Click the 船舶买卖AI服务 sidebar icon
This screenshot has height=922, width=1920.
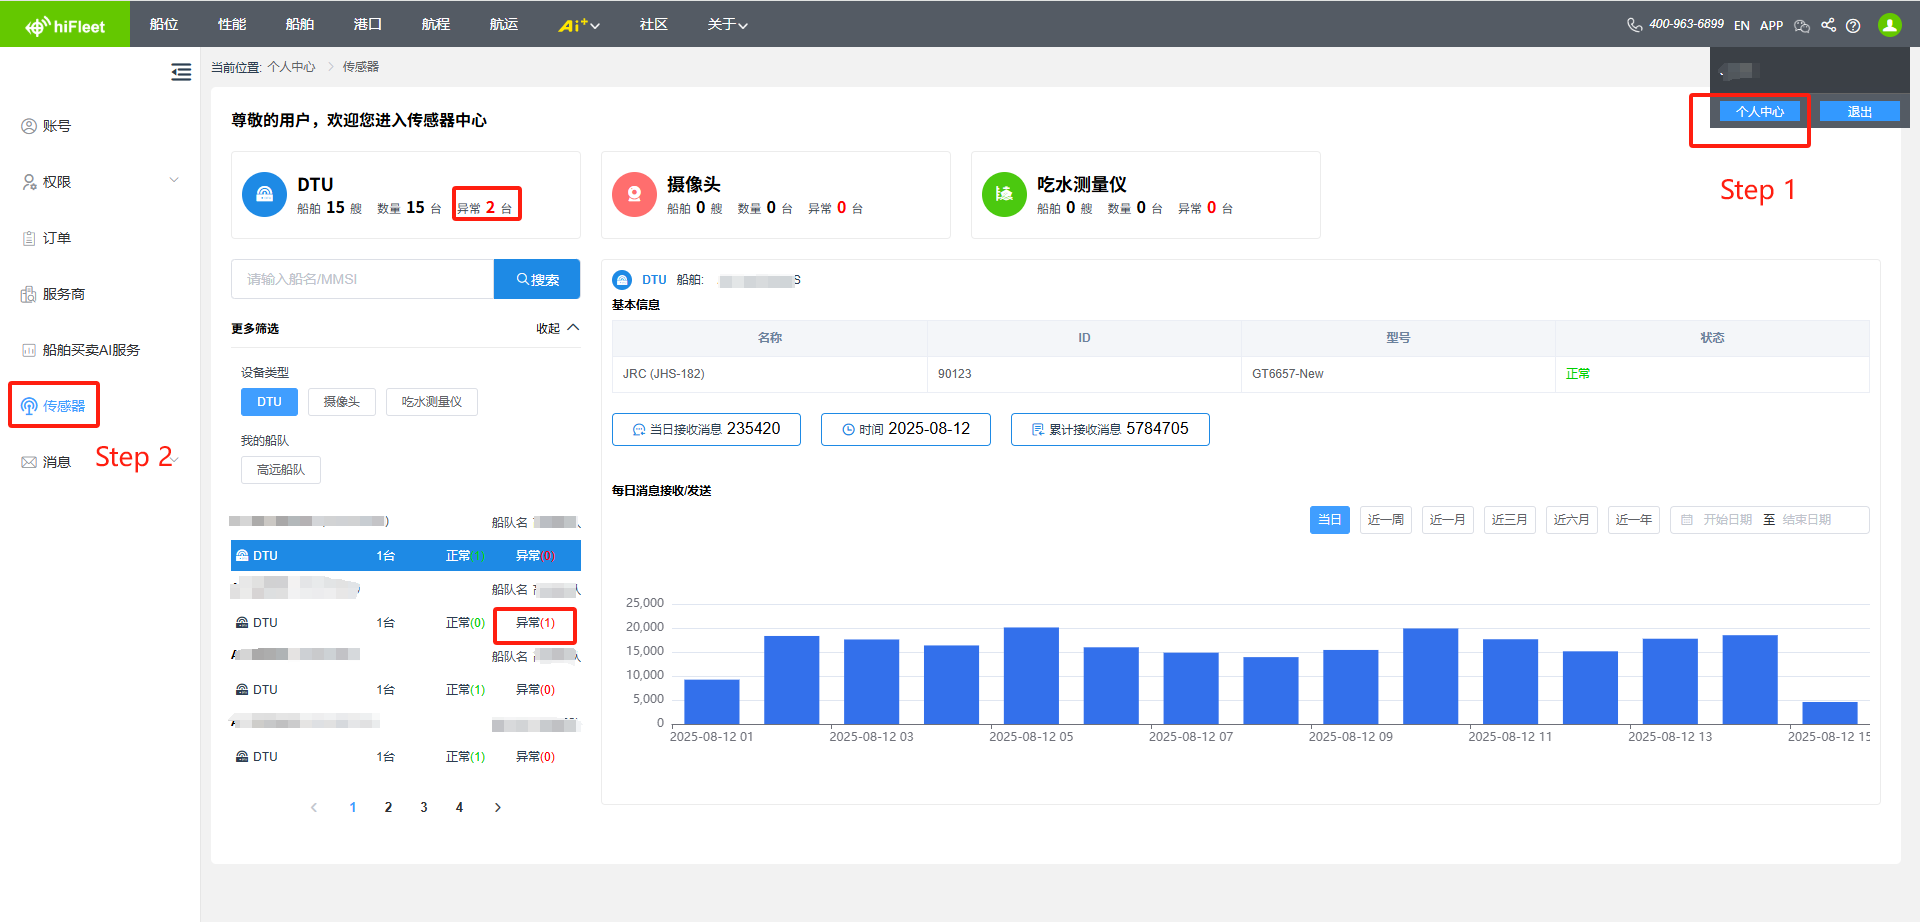click(x=29, y=350)
